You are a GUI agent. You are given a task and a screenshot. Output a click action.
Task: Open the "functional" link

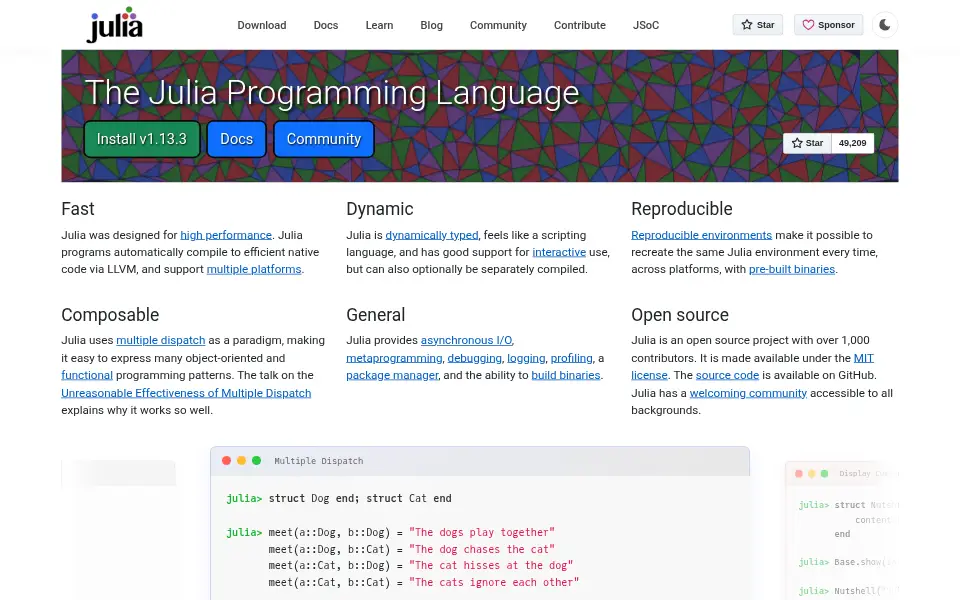point(87,375)
